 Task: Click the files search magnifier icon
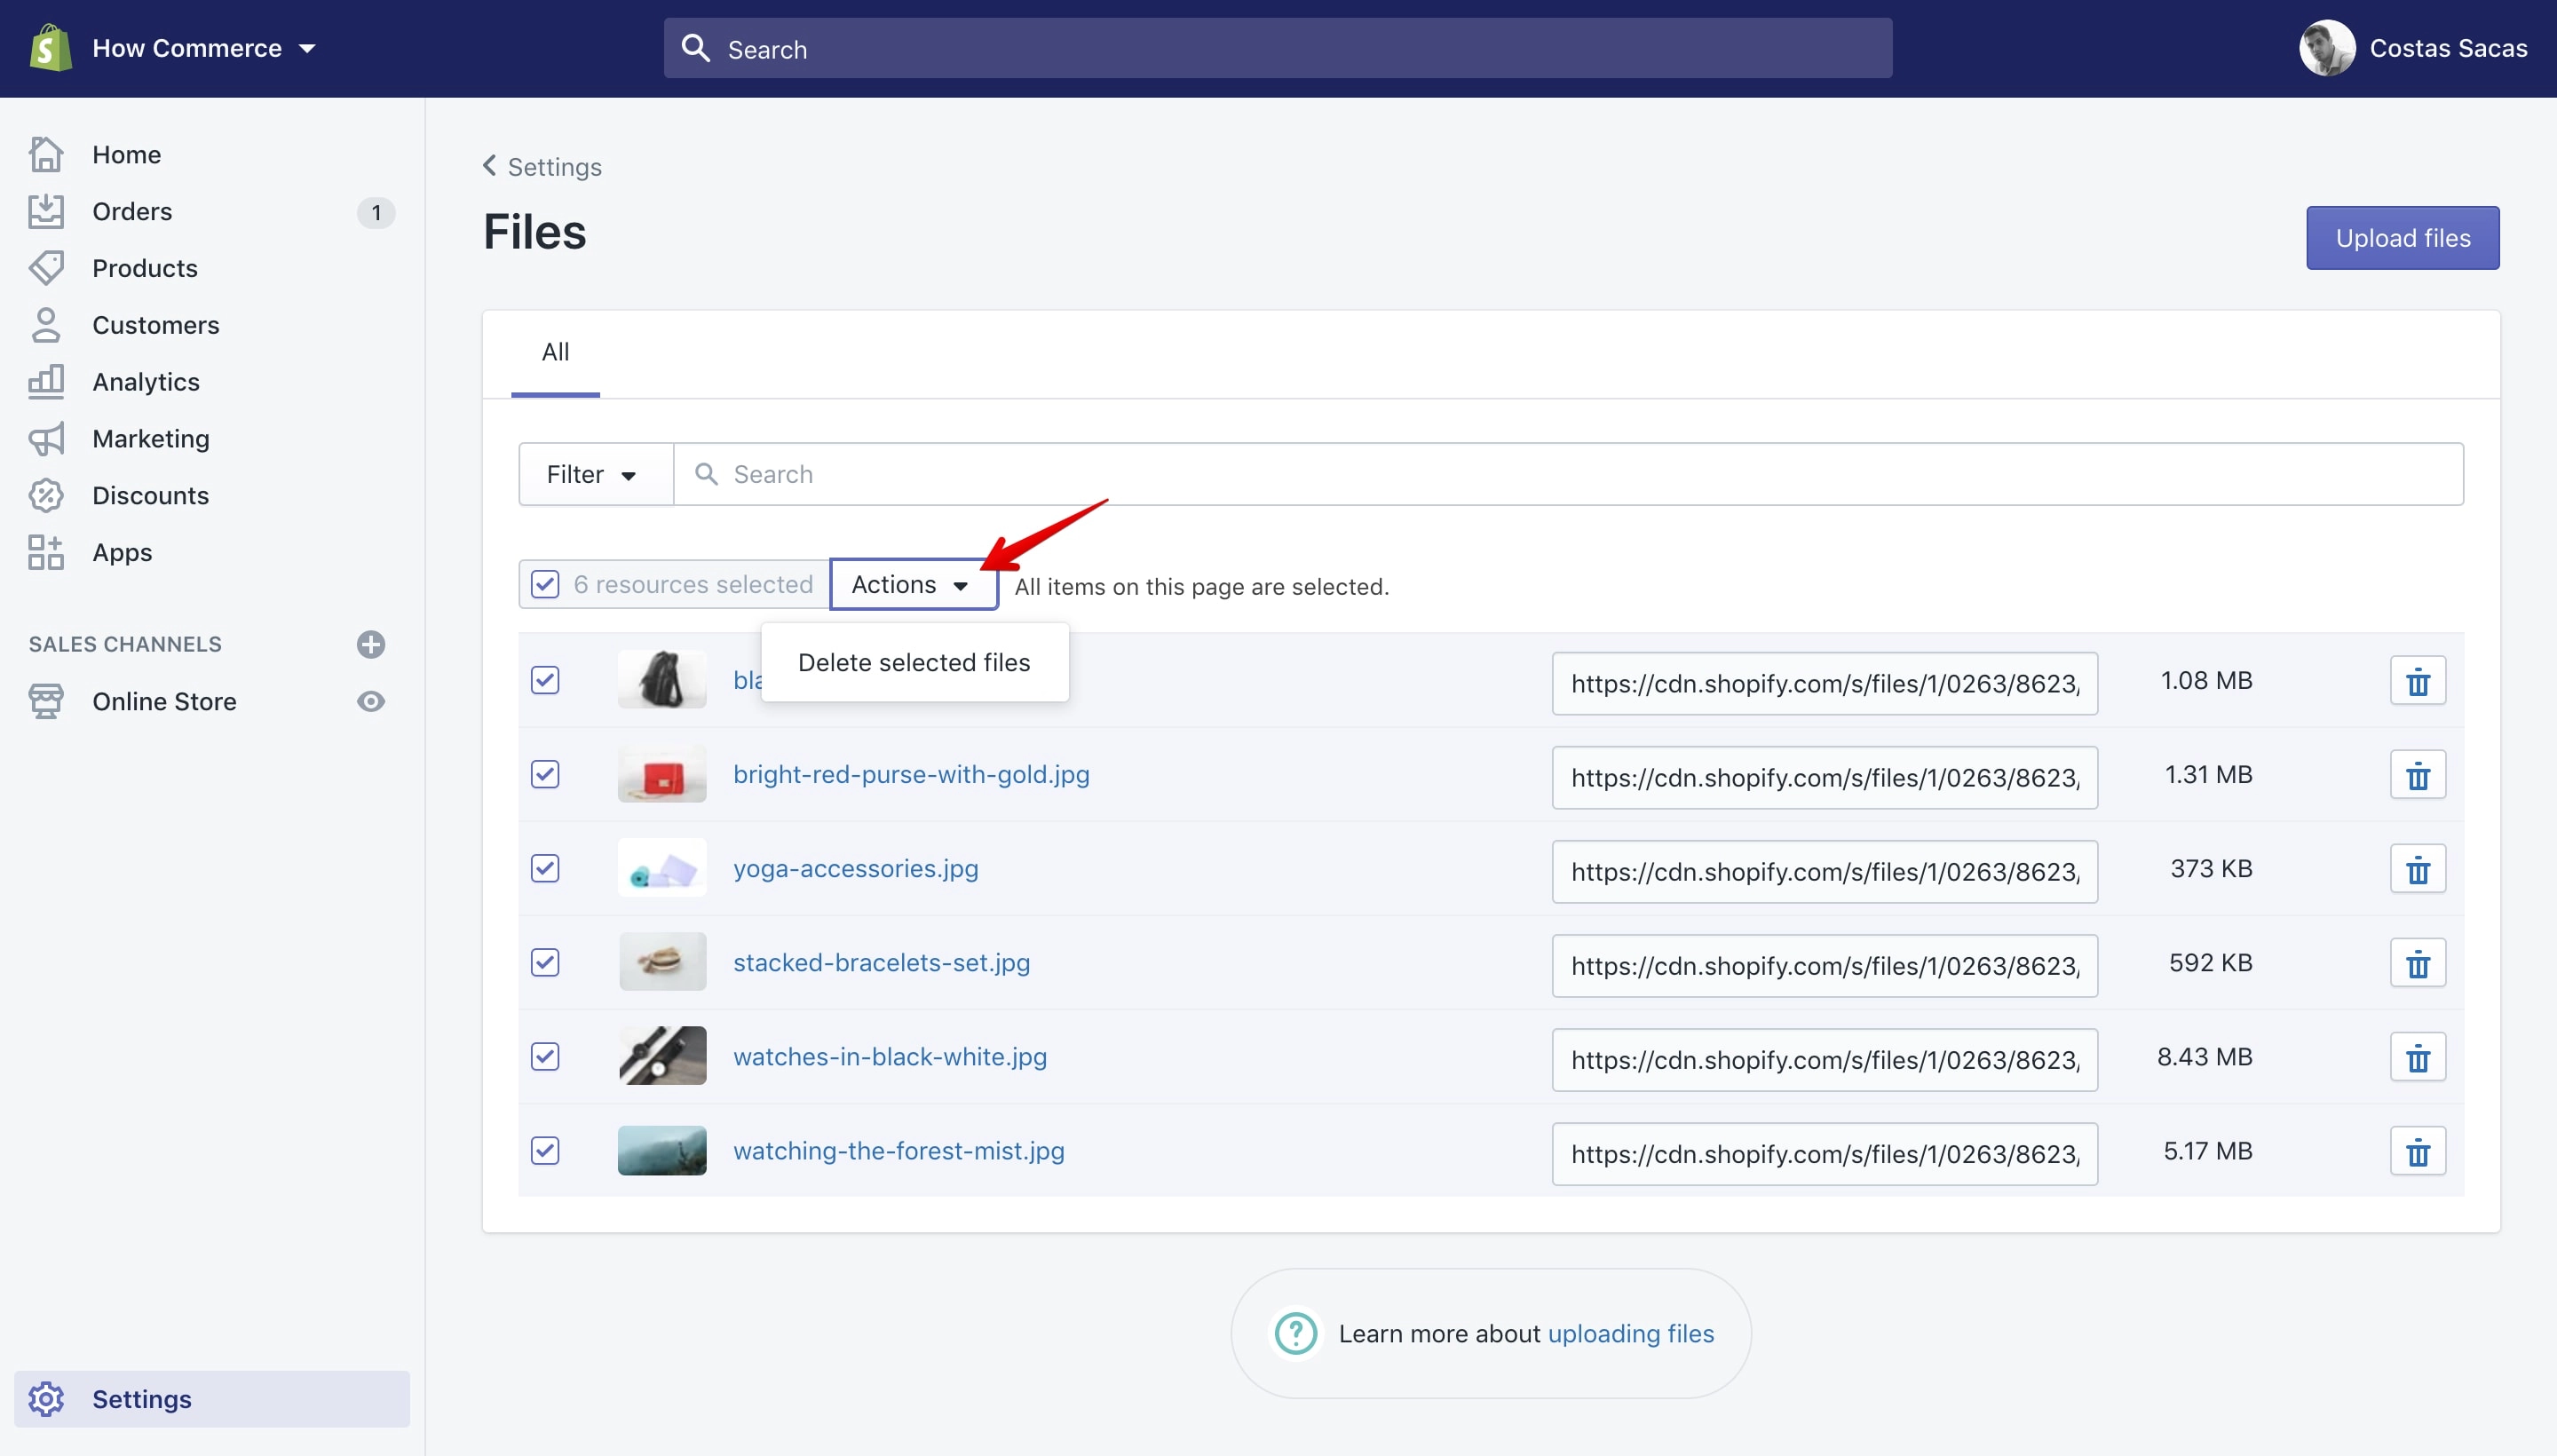point(706,474)
